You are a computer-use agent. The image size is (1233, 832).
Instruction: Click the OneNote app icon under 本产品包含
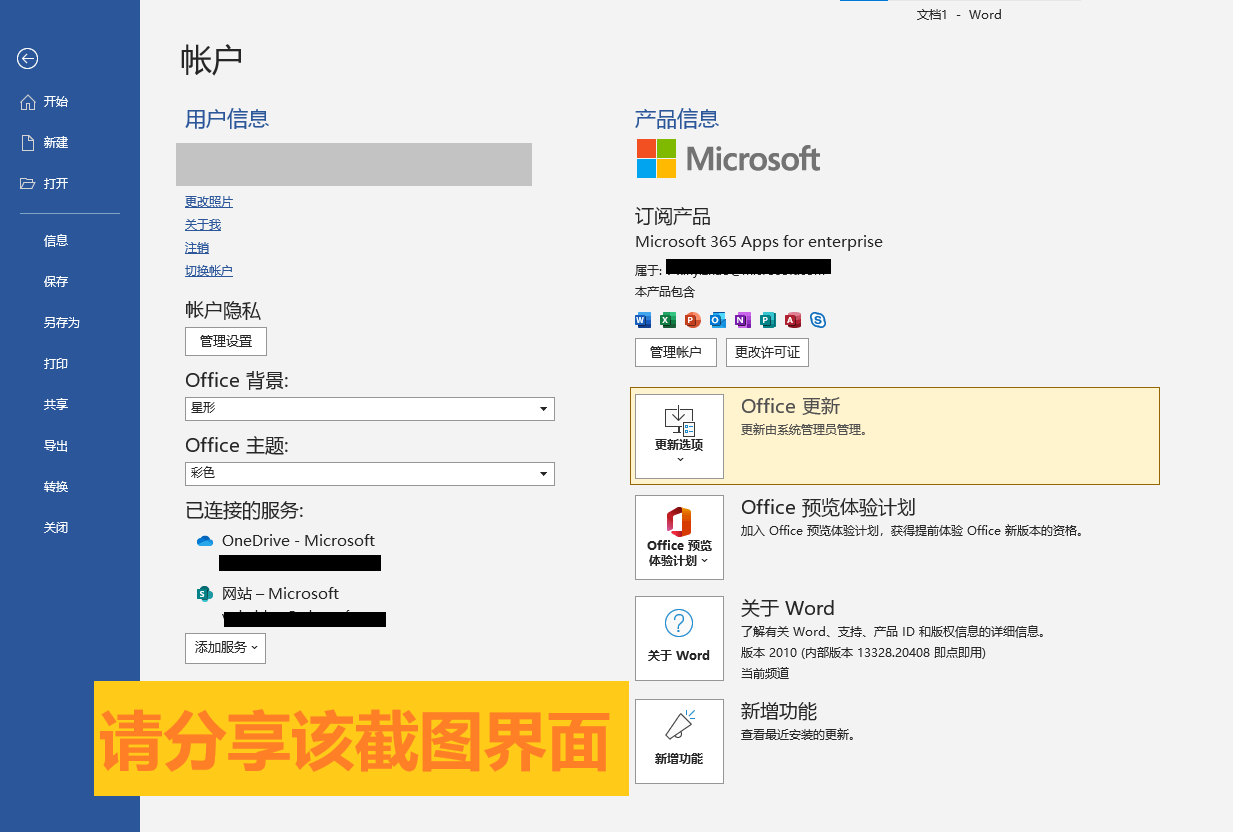743,320
